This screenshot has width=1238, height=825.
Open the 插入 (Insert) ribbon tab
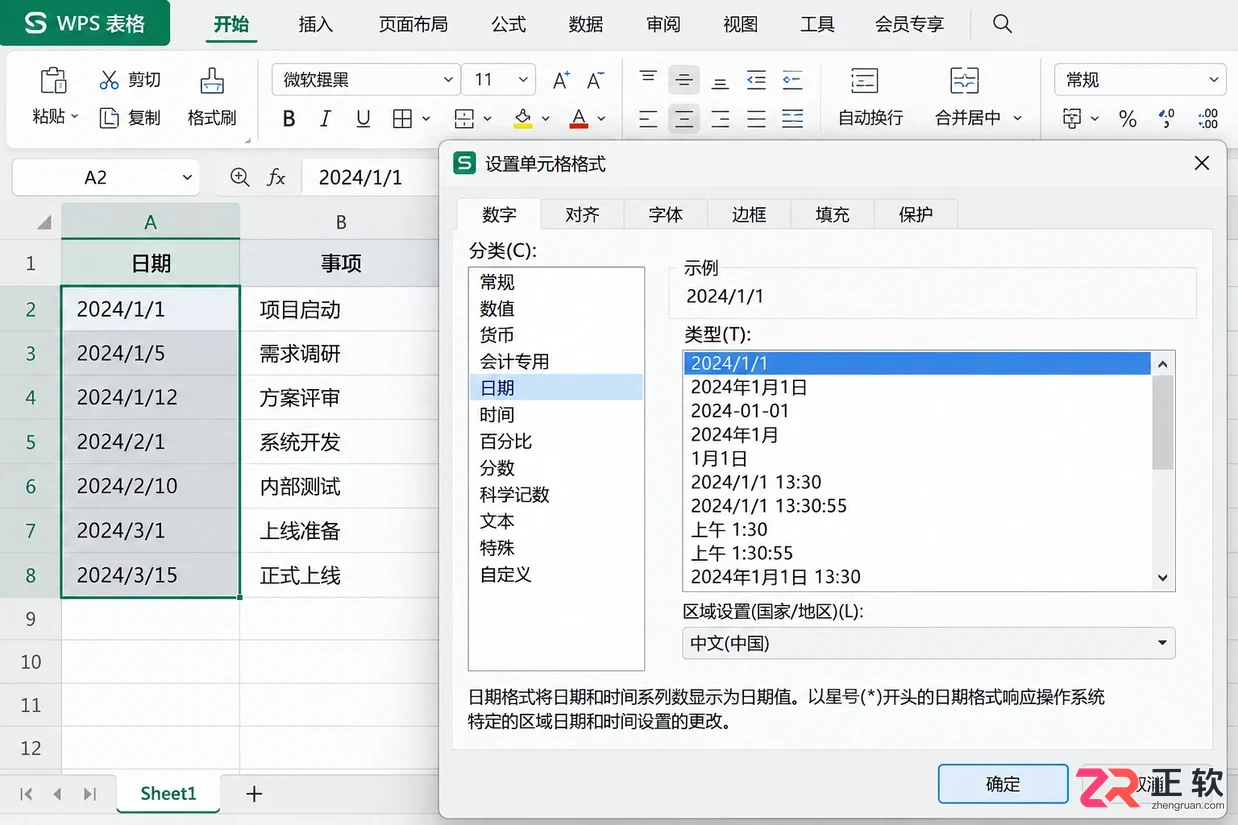[316, 24]
